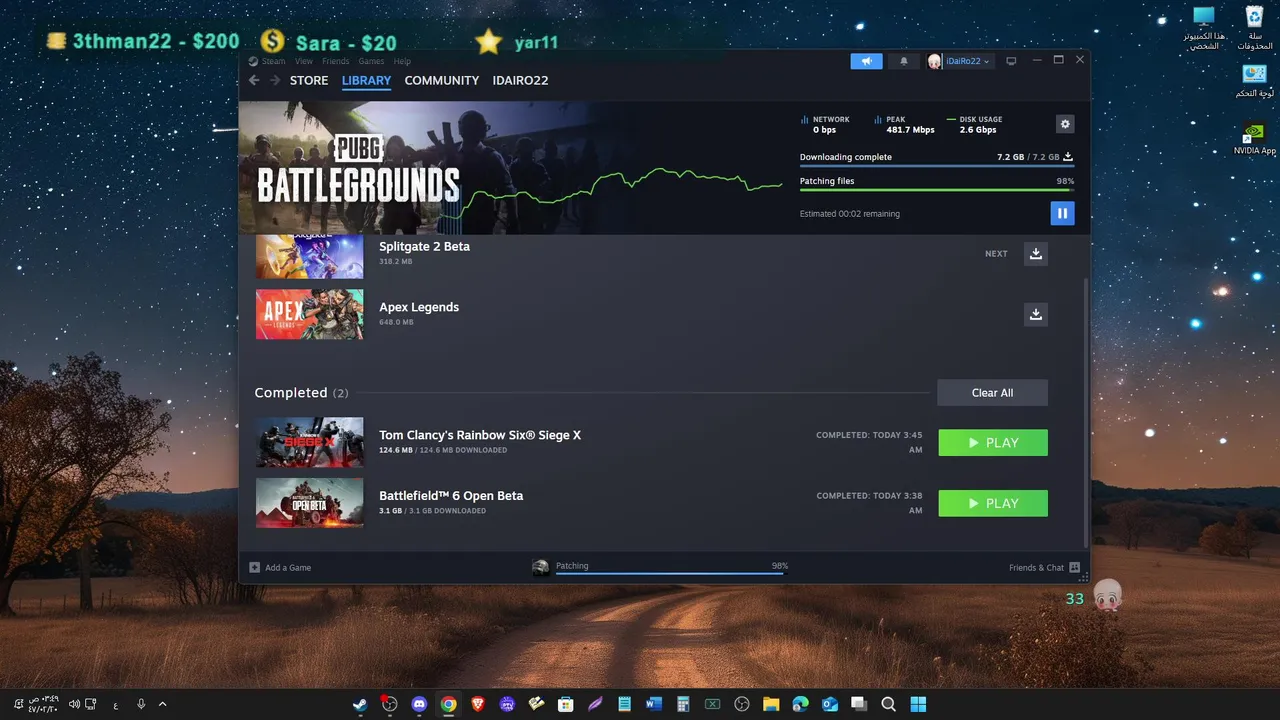This screenshot has height=720, width=1280.
Task: Click Battlefield 6 Open Beta title
Action: coord(451,495)
